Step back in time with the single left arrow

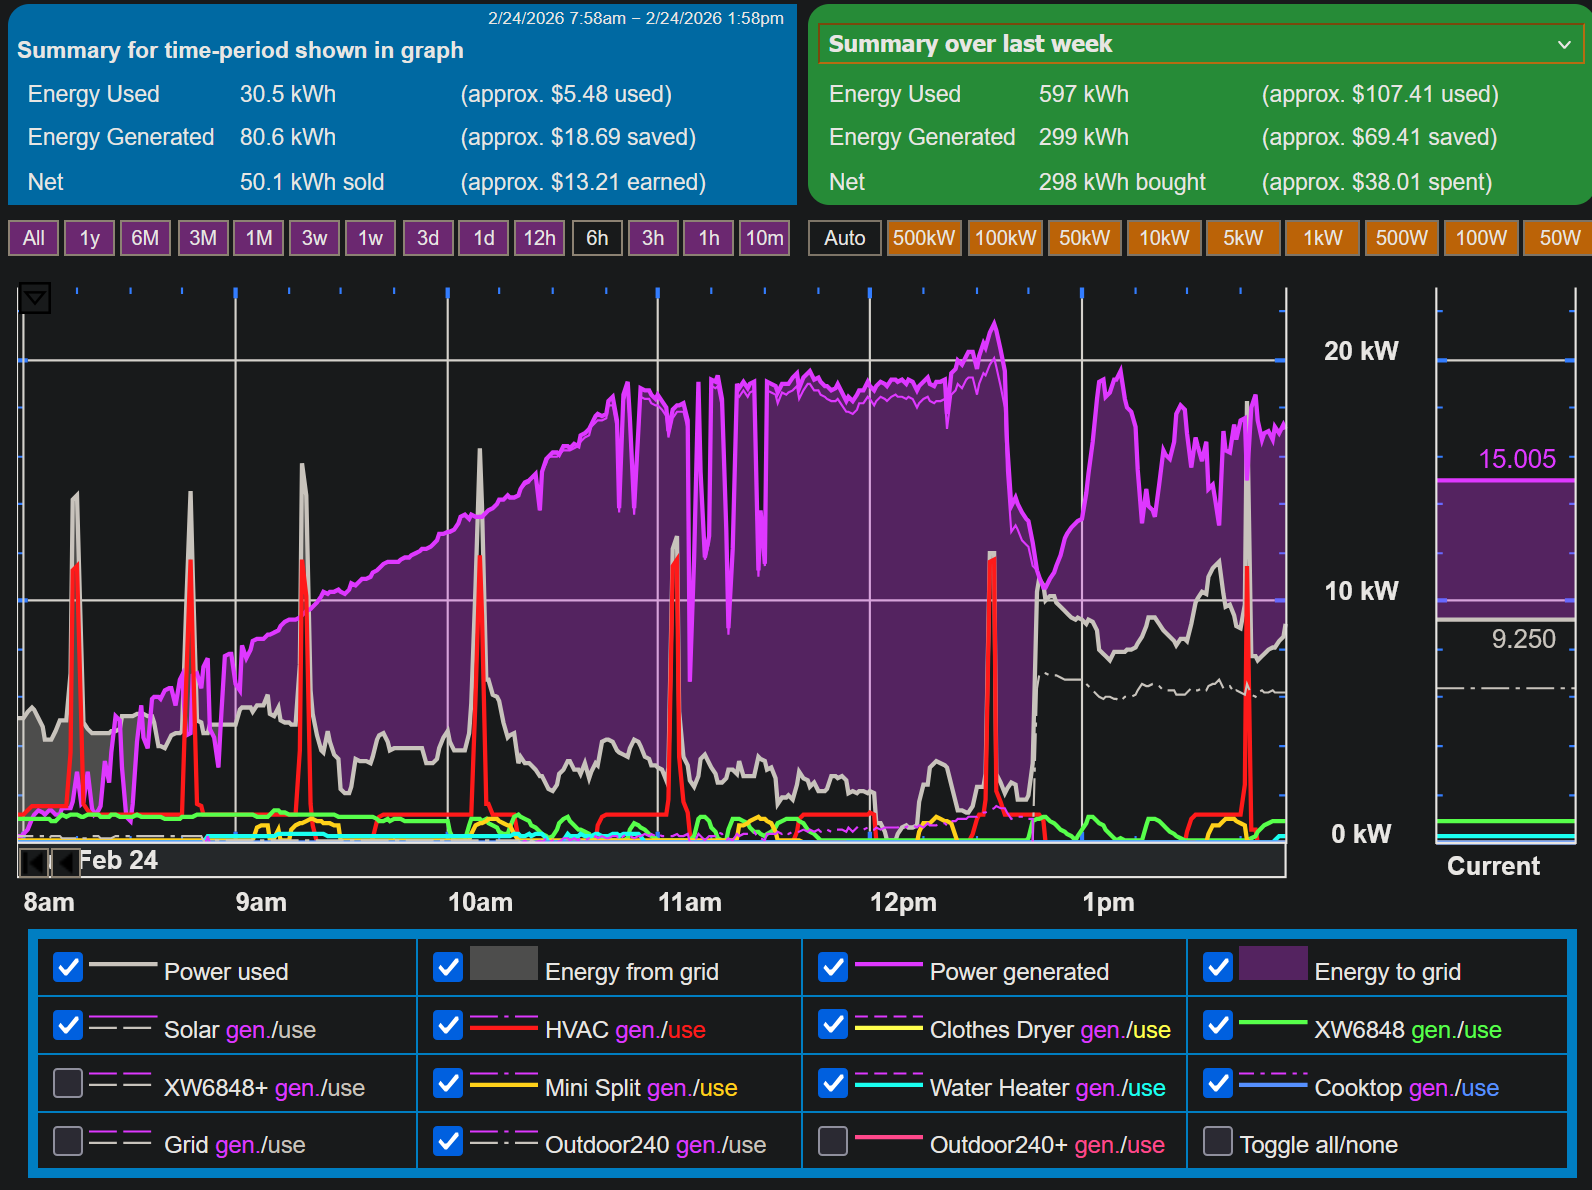tap(66, 861)
